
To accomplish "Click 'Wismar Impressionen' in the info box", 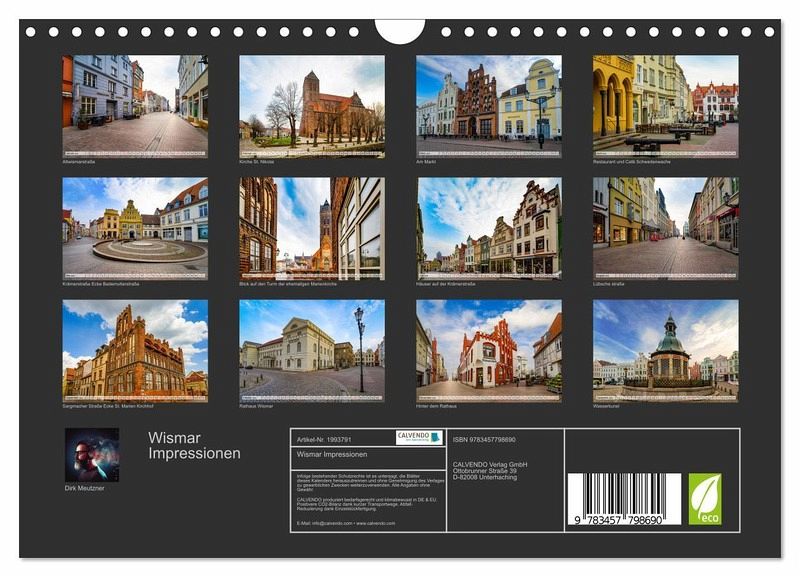I will click(332, 454).
